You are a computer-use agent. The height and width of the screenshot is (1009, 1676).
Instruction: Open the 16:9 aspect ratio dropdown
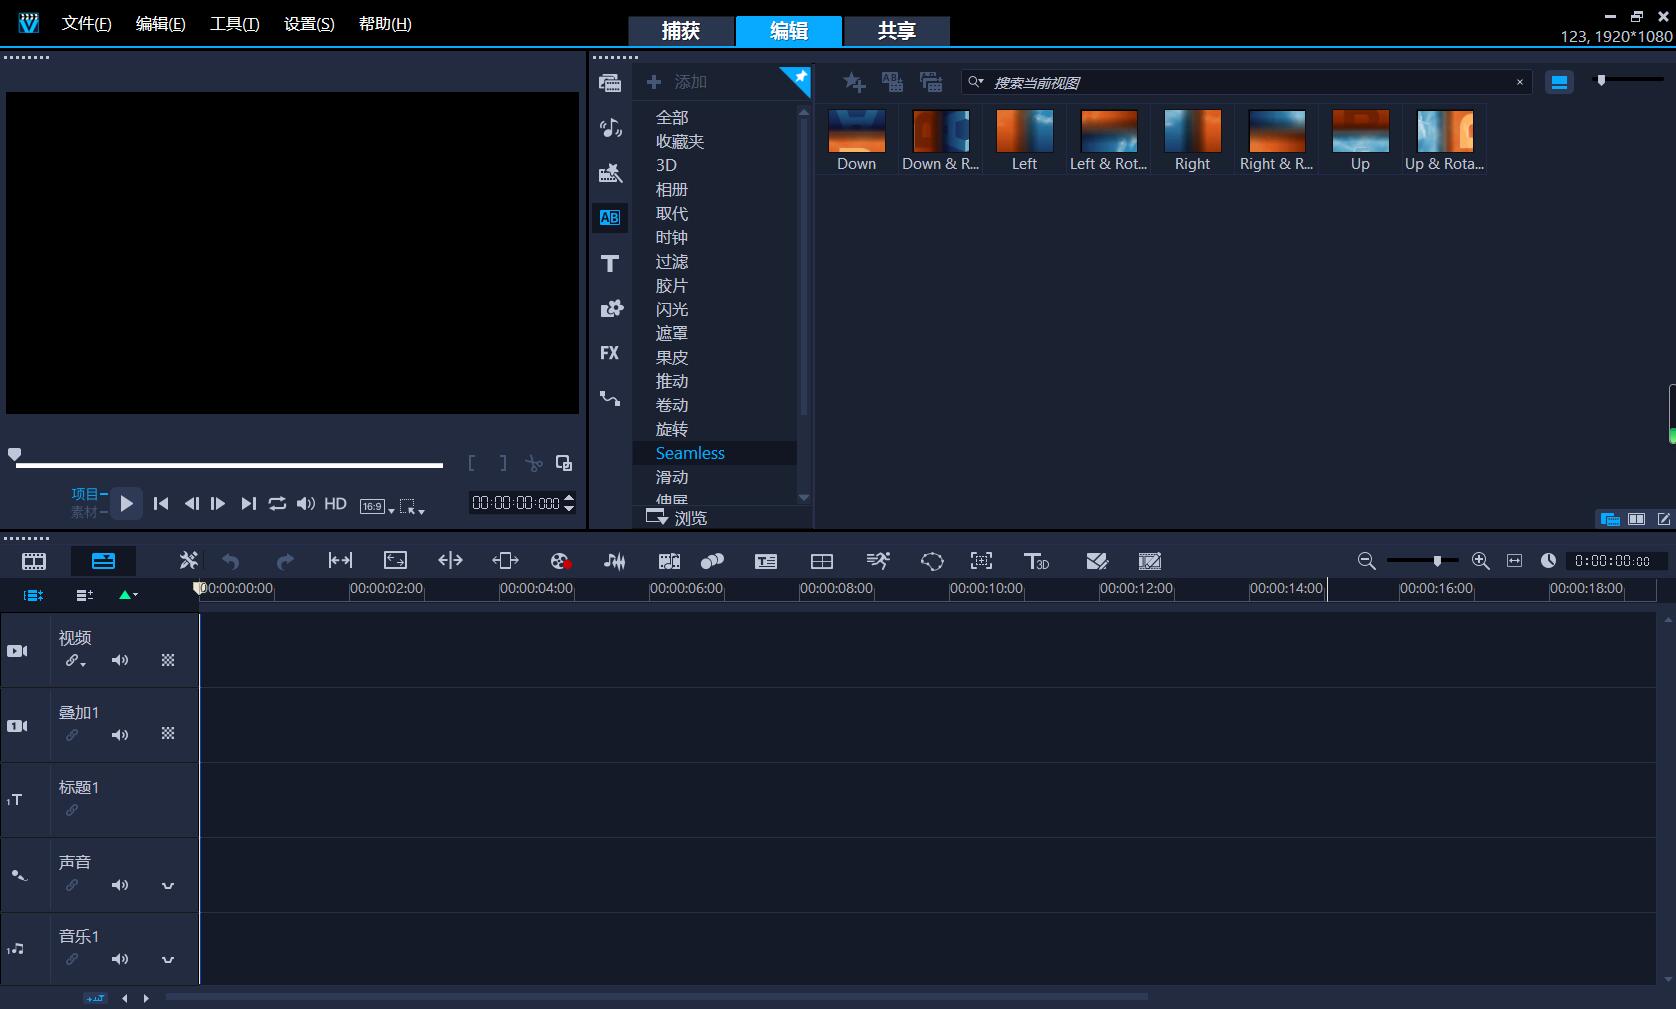pyautogui.click(x=377, y=507)
